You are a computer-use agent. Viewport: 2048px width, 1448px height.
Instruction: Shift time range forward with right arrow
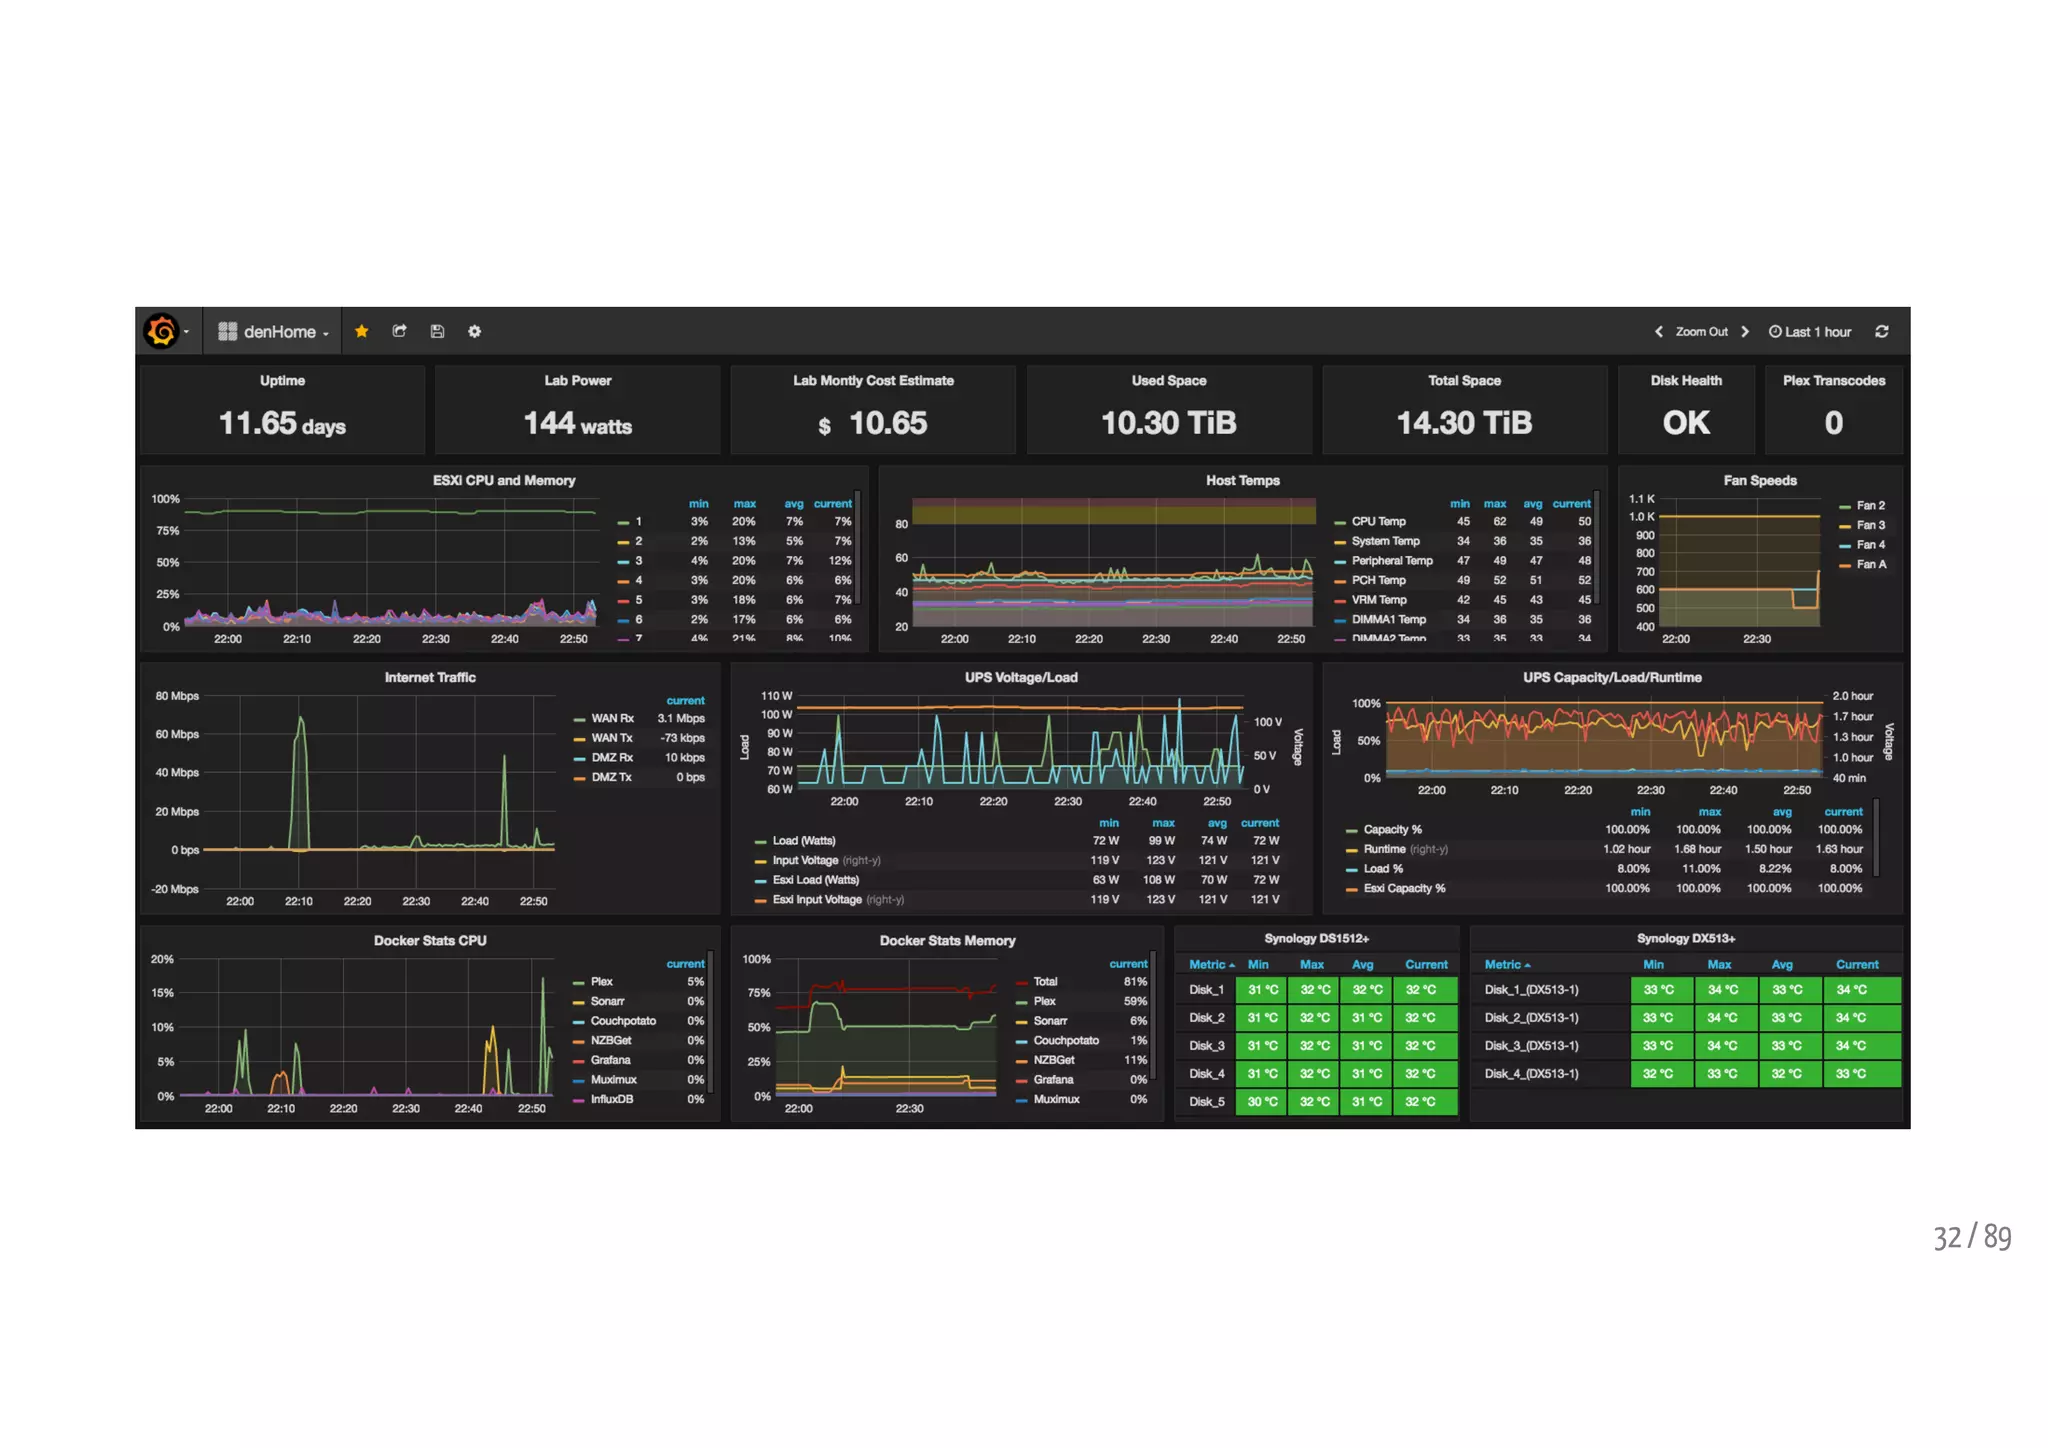[x=1745, y=331]
